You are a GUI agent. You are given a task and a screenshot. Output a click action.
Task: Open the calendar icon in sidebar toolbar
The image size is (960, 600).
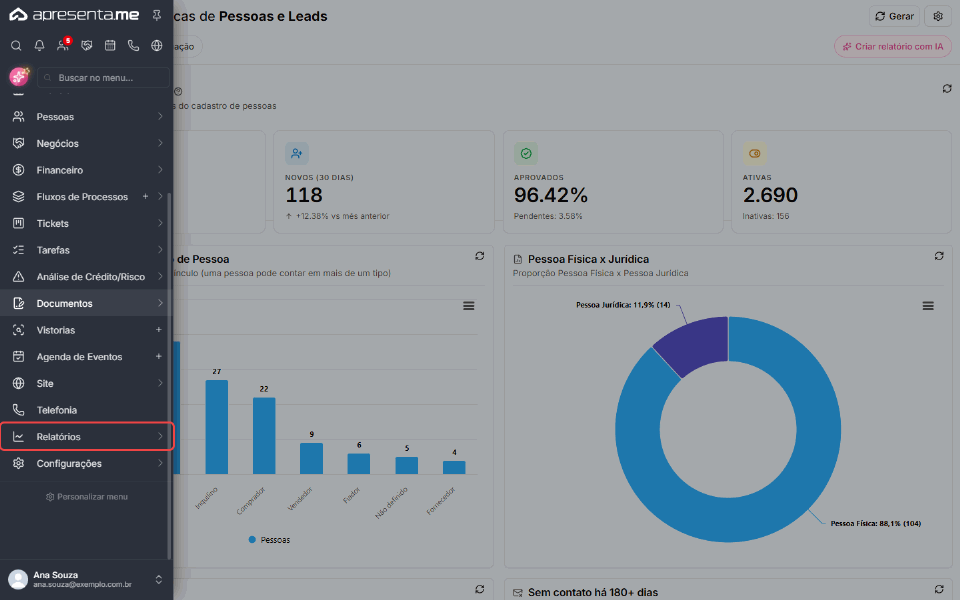coord(110,45)
